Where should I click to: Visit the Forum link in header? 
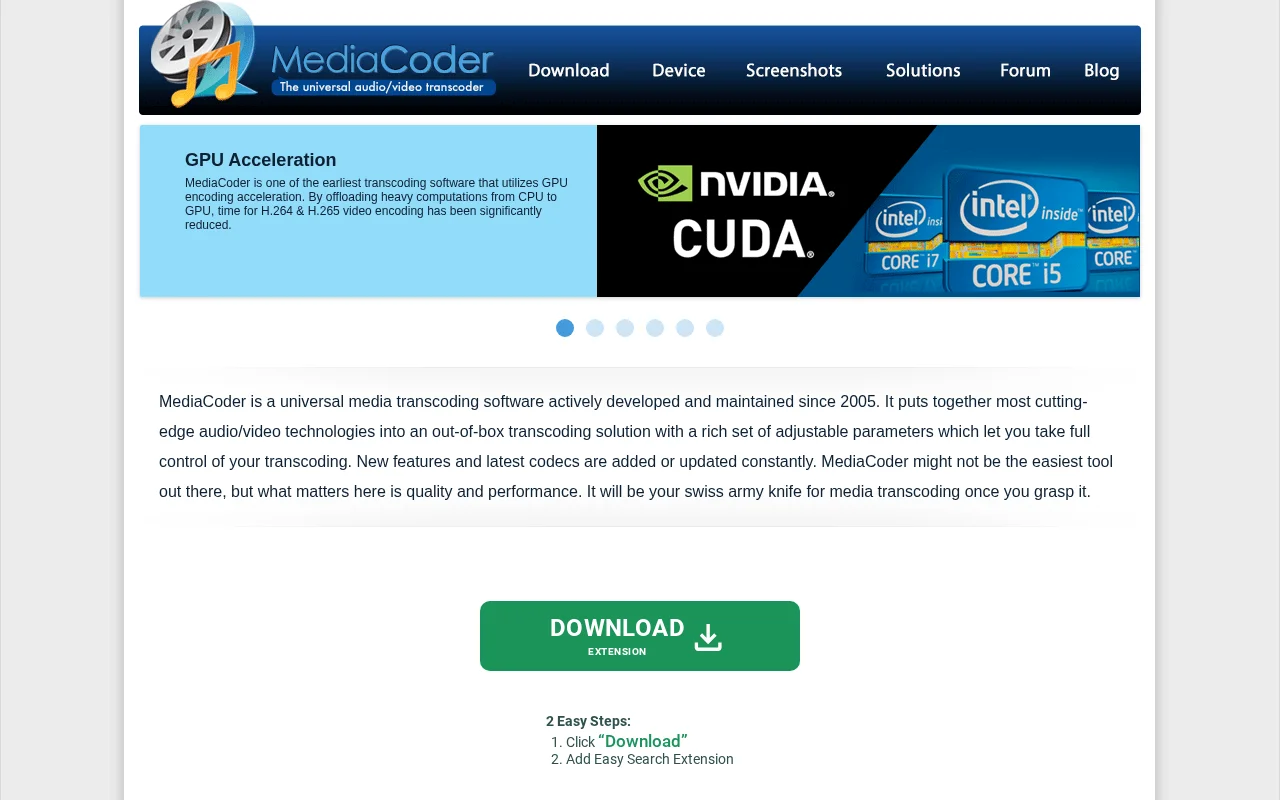[1025, 70]
